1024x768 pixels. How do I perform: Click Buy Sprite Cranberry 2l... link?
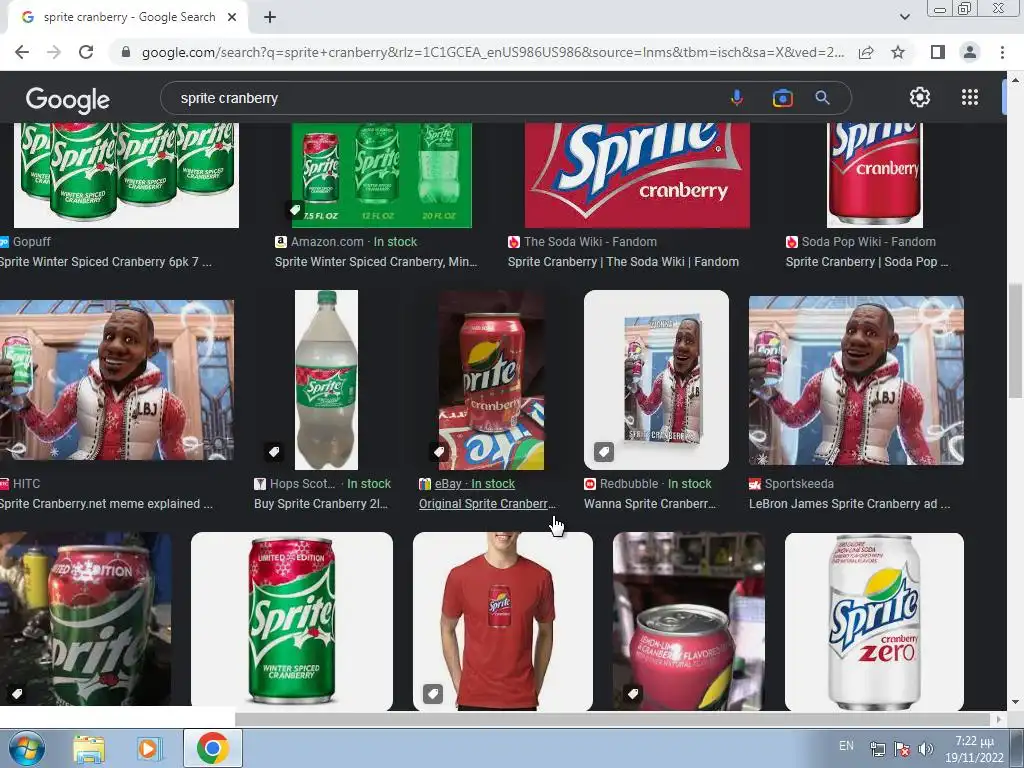(321, 504)
